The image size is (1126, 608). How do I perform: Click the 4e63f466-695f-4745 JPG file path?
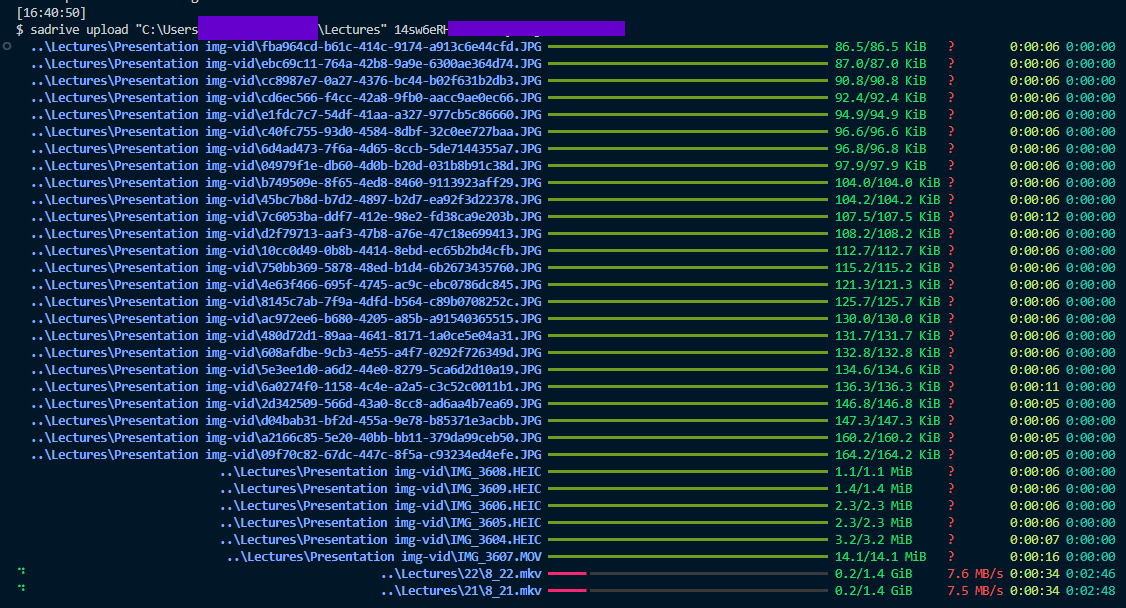286,284
